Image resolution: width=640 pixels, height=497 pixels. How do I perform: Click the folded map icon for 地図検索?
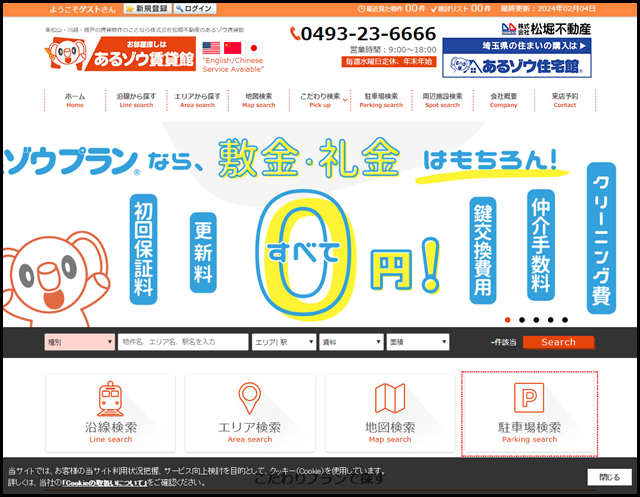point(390,398)
